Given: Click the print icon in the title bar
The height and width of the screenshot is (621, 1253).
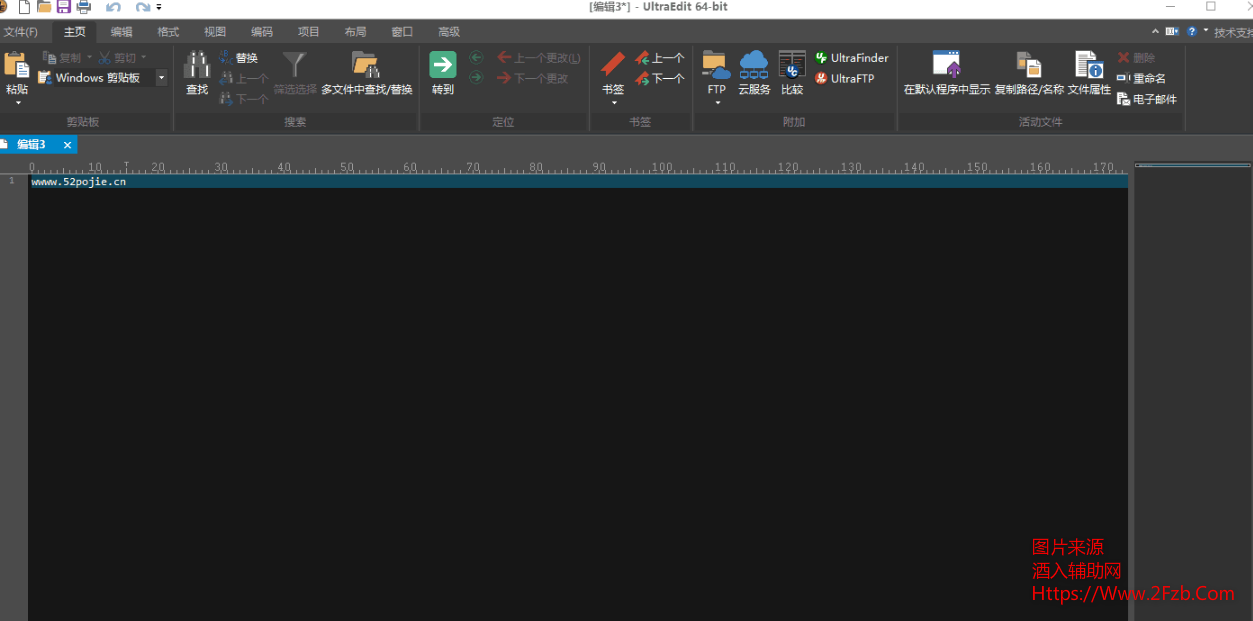Looking at the screenshot, I should 83,7.
